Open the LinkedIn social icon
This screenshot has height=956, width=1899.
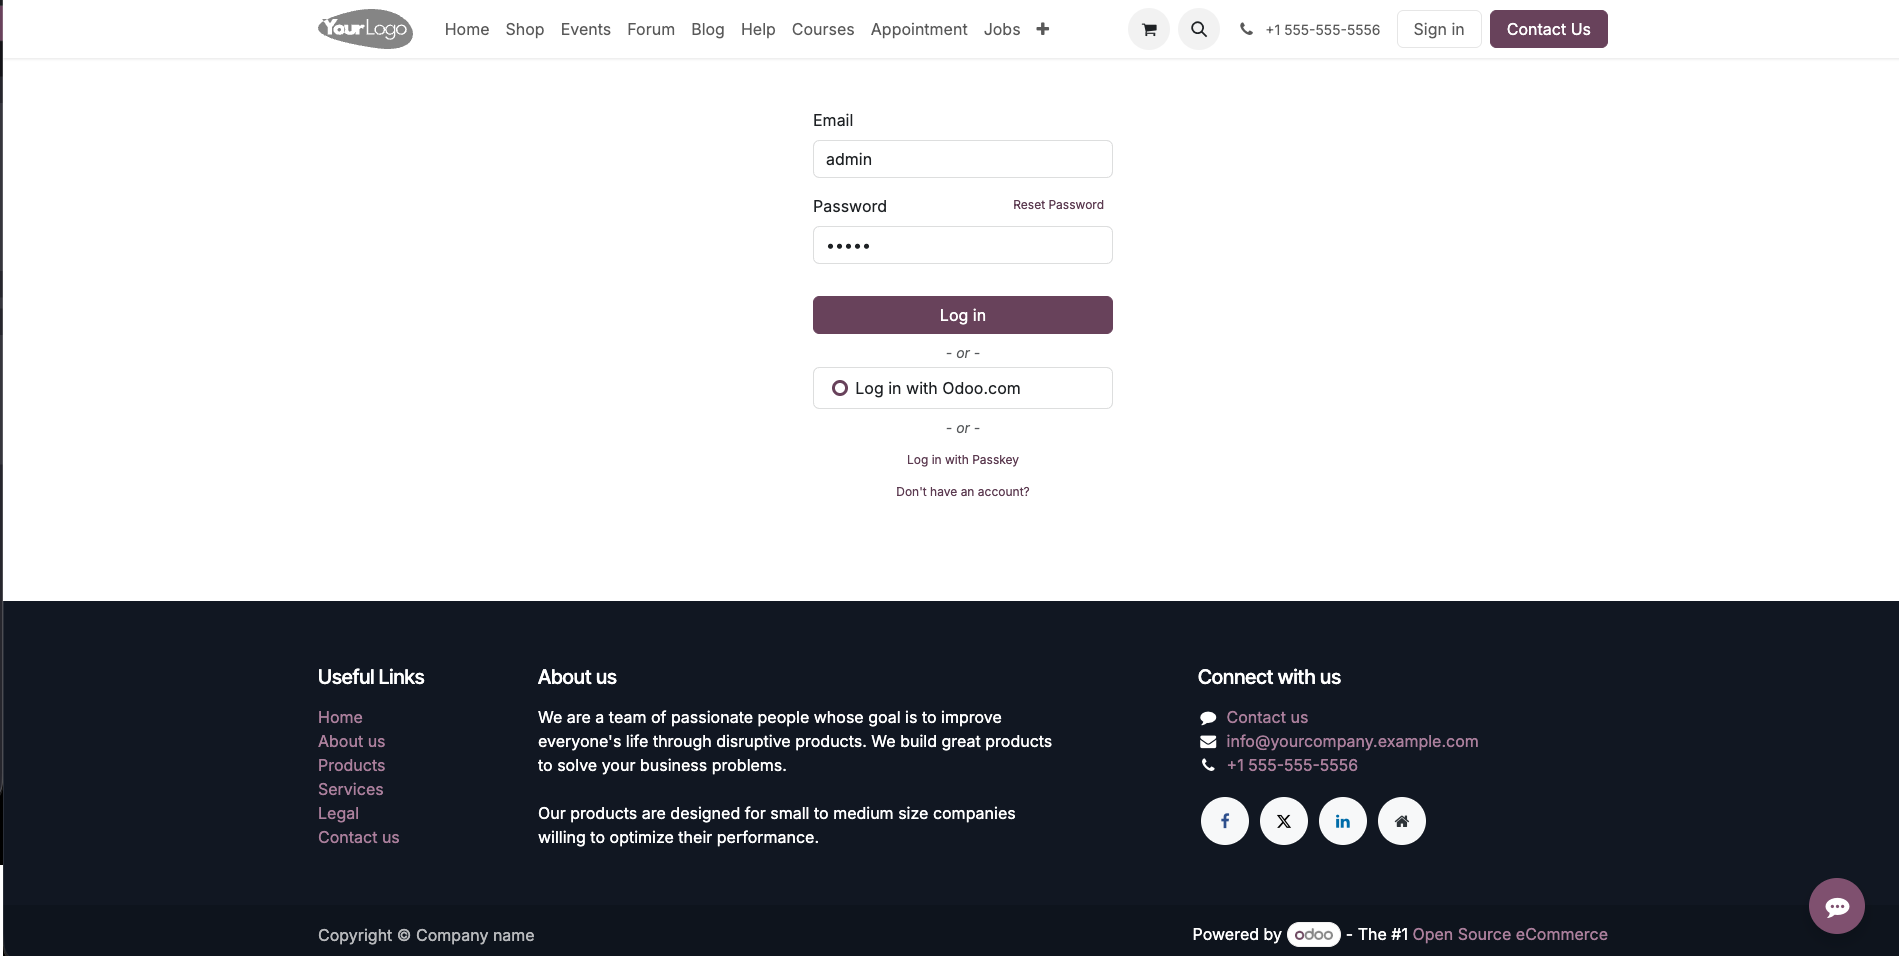point(1343,821)
